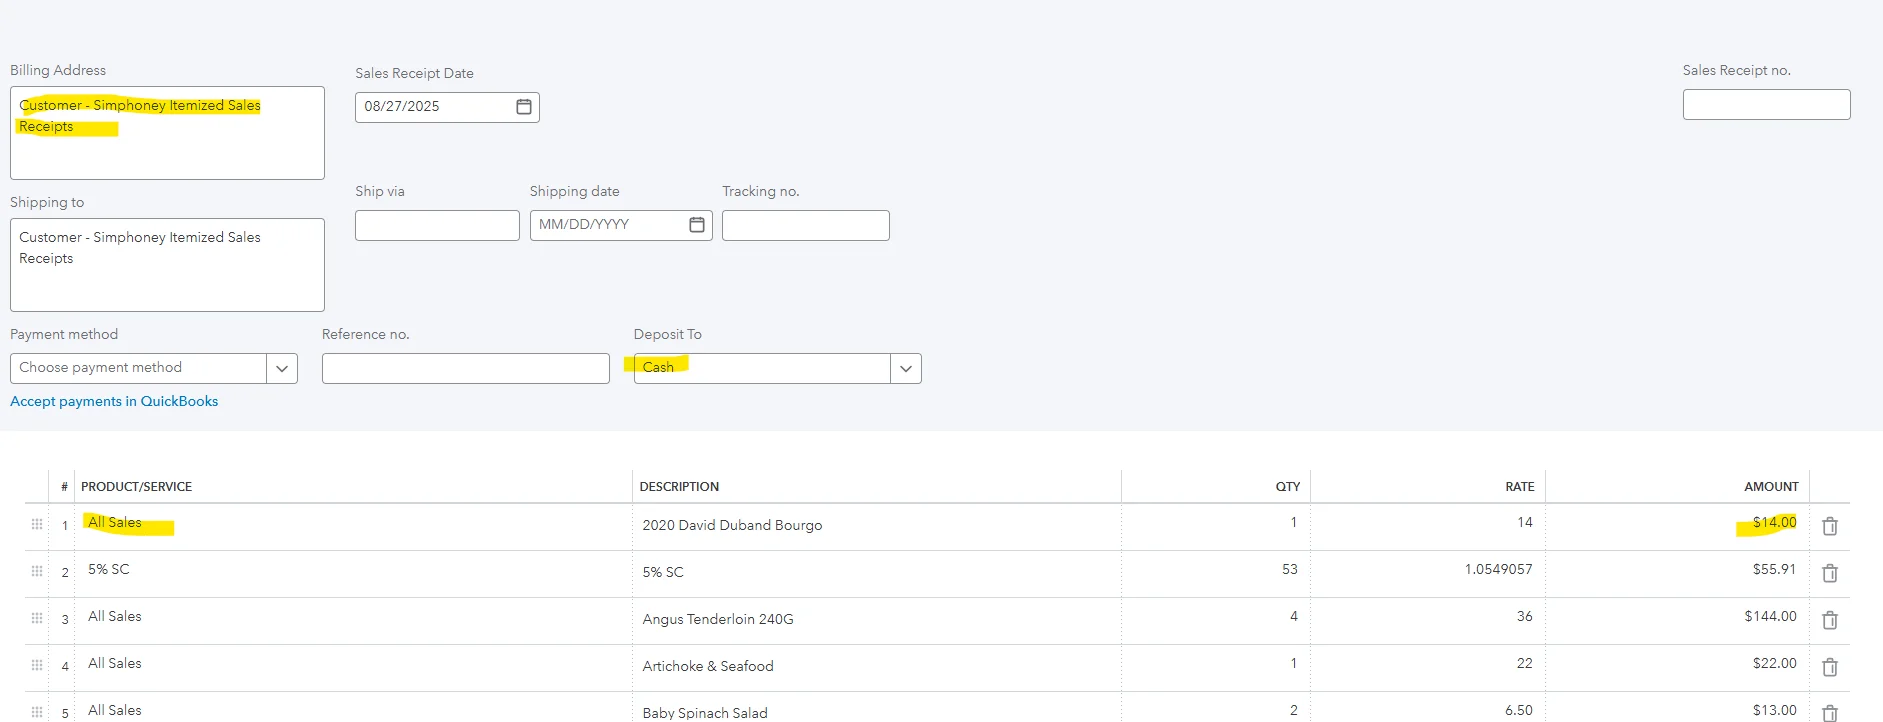Select the $22.00 amount cell
Viewport: 1883px width, 722px height.
[x=1677, y=667]
